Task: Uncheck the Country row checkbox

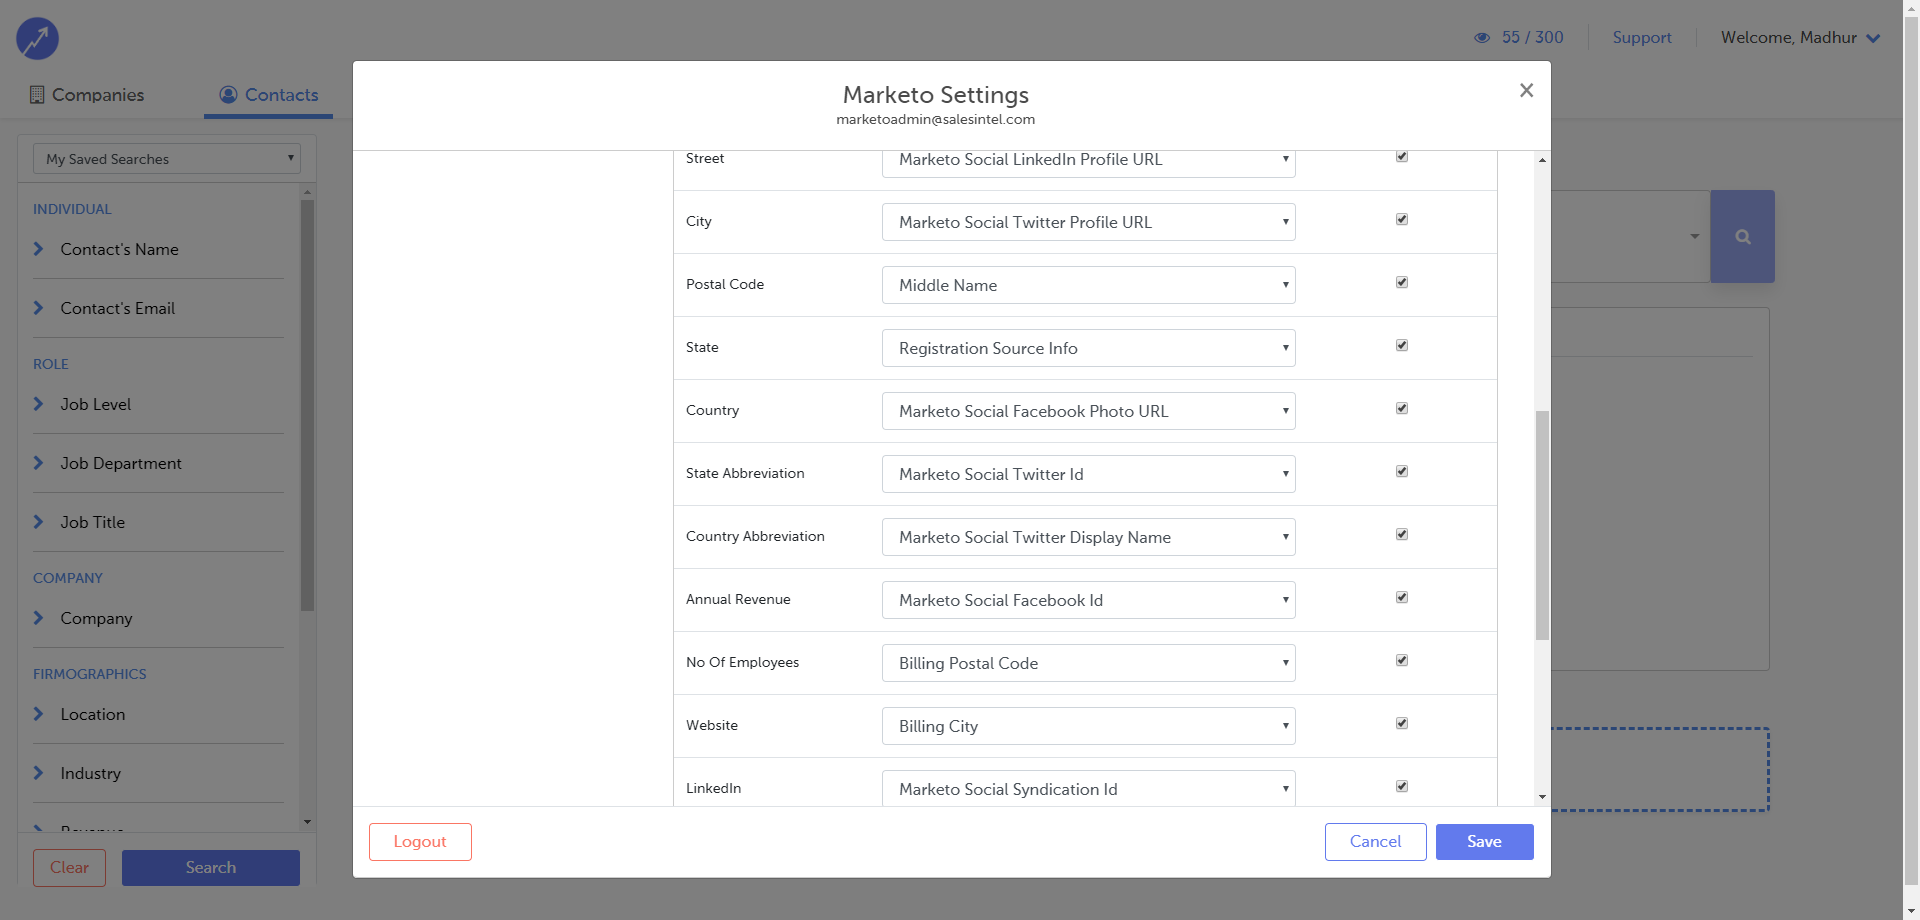Action: 1402,409
